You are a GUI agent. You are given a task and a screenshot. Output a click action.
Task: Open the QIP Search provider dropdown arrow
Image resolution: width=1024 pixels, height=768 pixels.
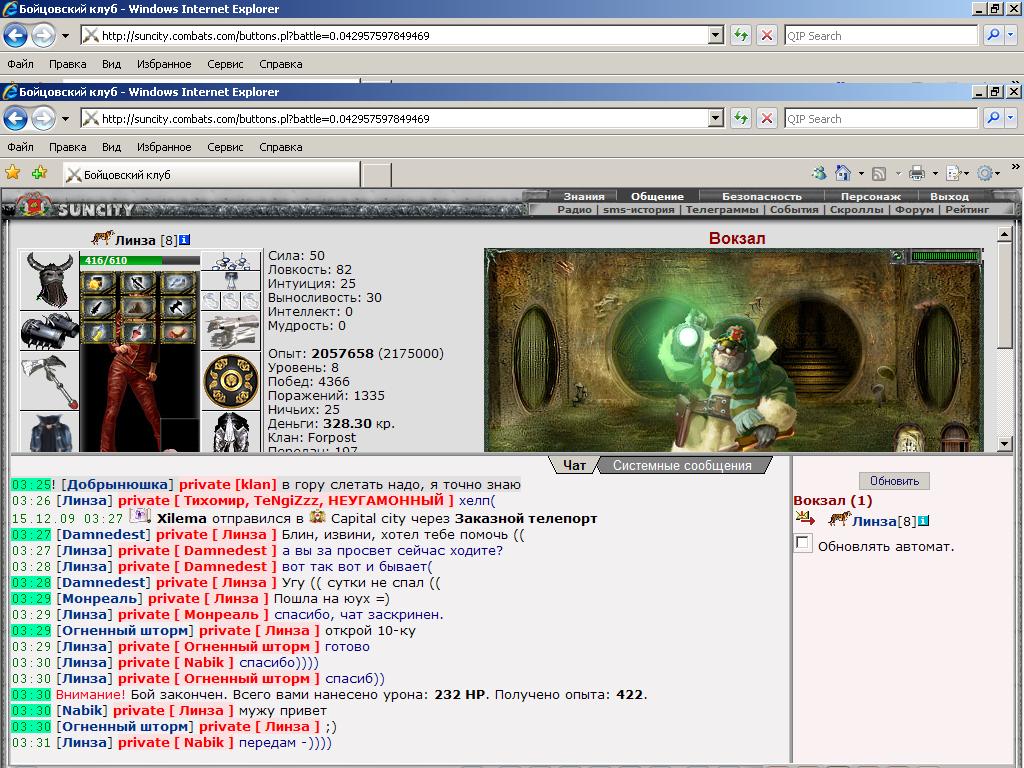(1011, 118)
